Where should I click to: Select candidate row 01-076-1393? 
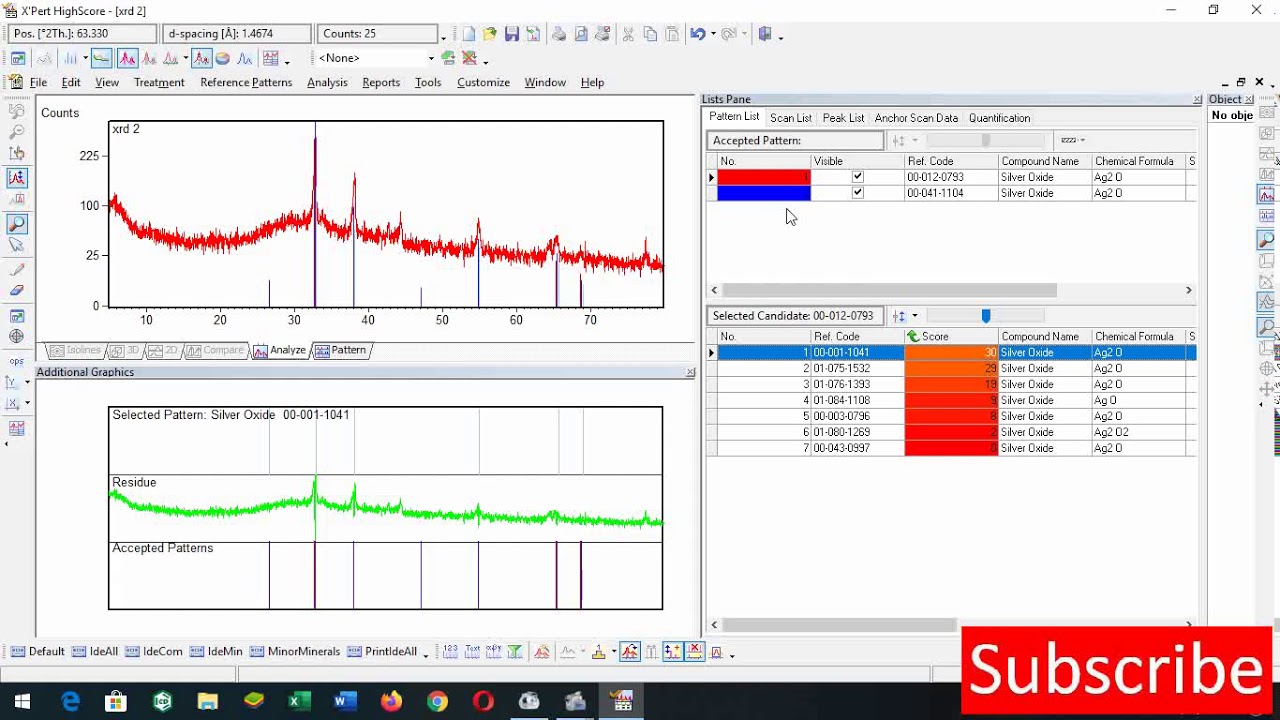coord(951,384)
